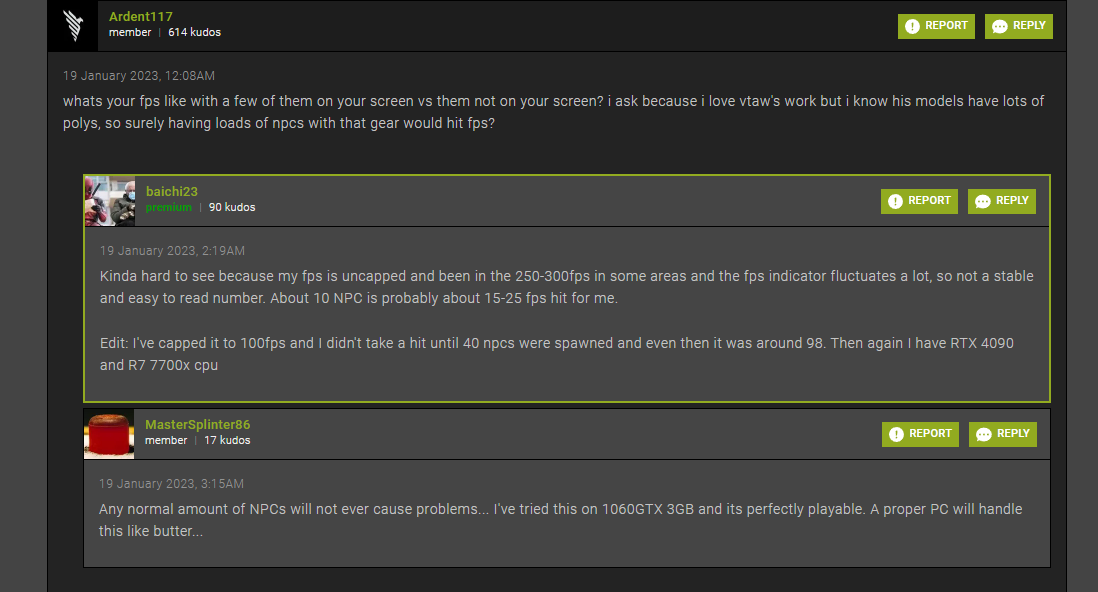Screen dimensions: 1098x592
Task: Click the speech bubble icon on baichi23's Reply
Action: [983, 202]
